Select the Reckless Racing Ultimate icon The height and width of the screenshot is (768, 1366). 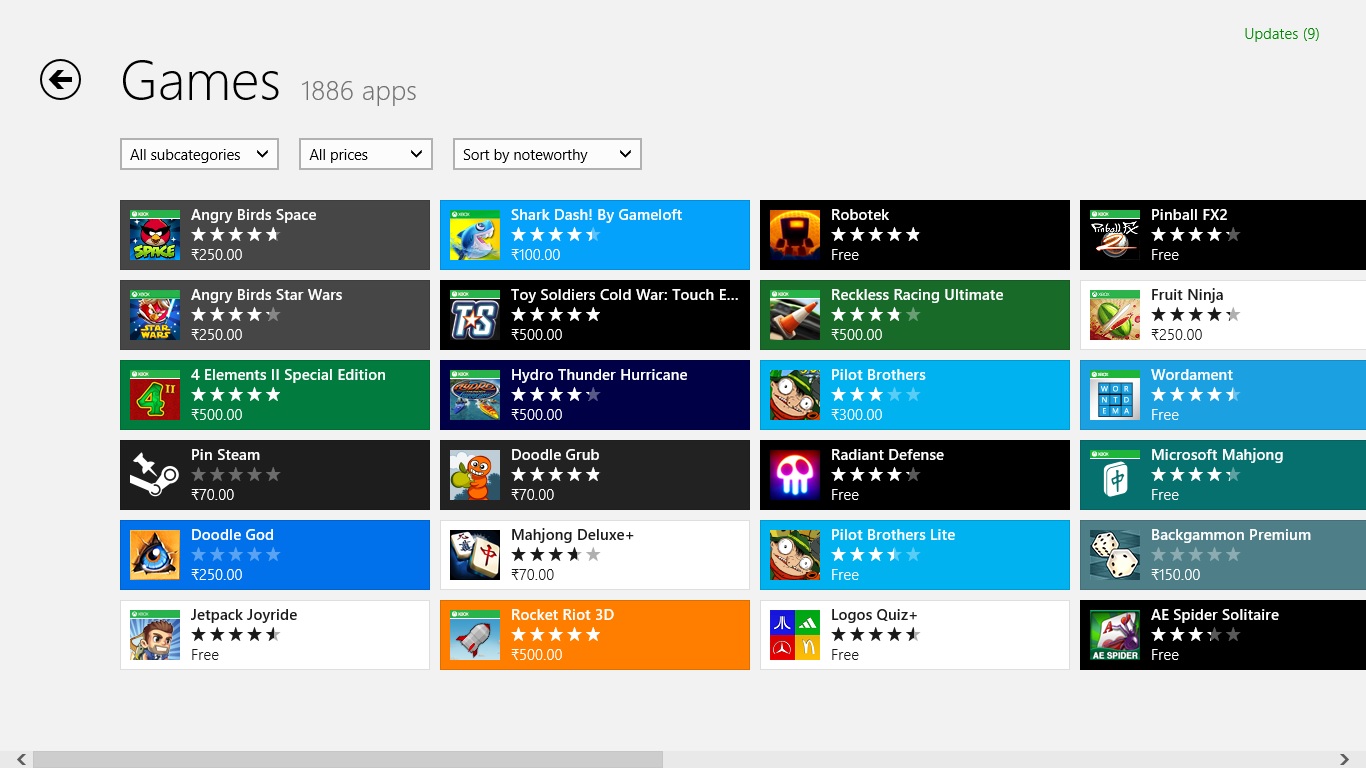(795, 315)
